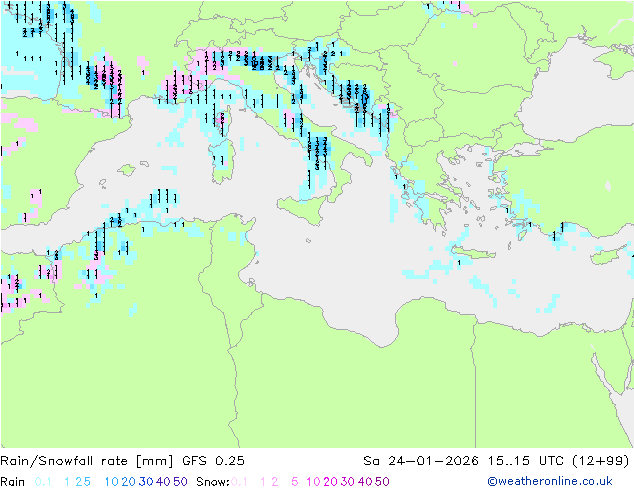This screenshot has height=490, width=634.
Task: Pick the Snow 20 legend value
Action: coord(330,482)
